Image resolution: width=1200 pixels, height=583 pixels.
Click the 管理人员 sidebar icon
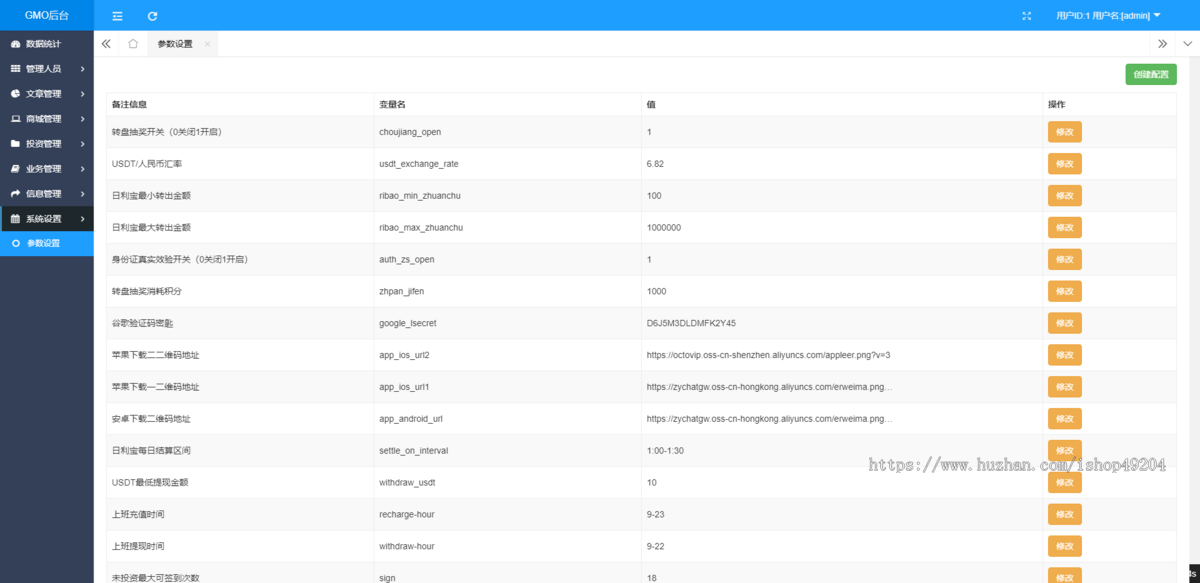15,69
